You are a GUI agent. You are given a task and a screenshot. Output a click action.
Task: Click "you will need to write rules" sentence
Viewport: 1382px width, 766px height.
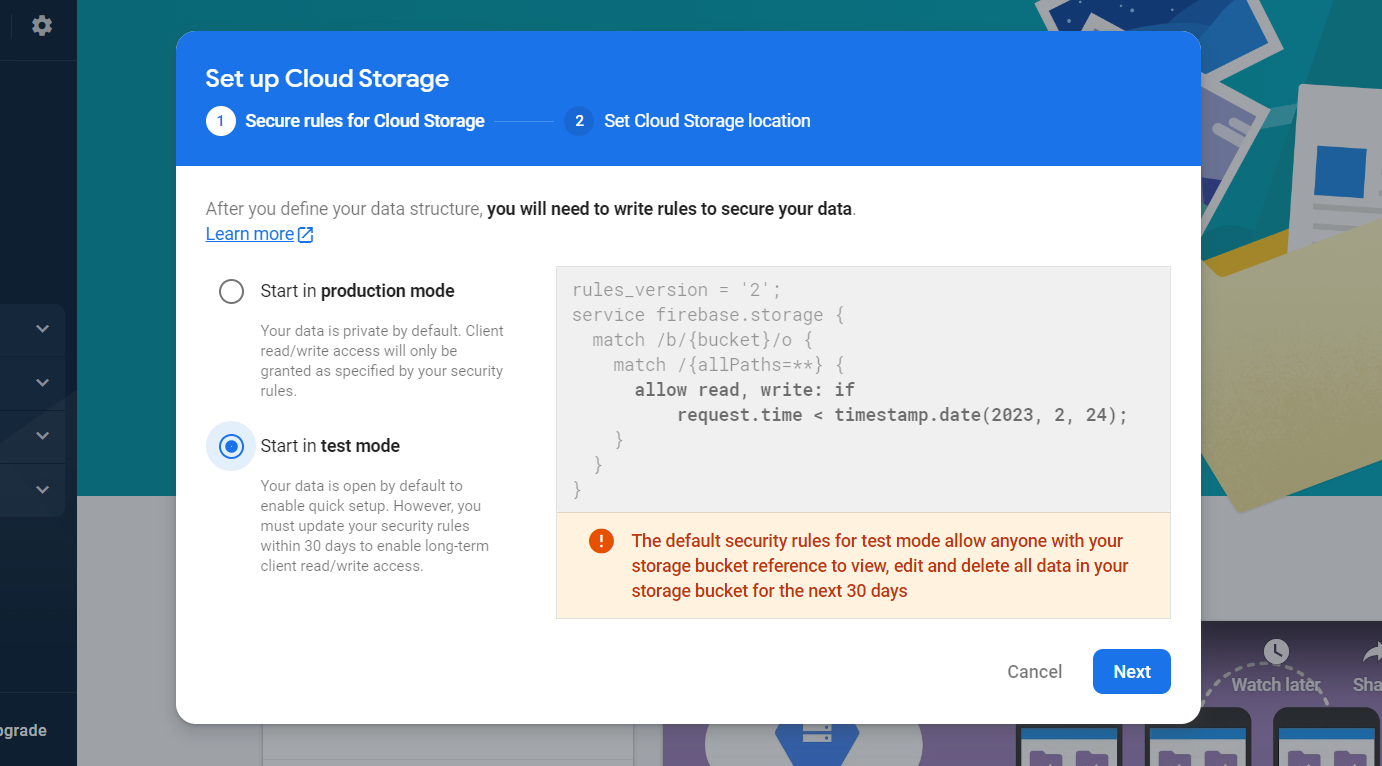coord(669,209)
